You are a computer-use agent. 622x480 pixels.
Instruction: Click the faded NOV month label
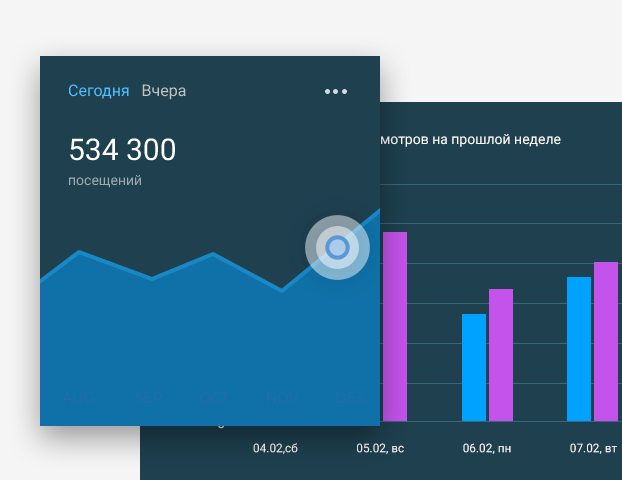coord(283,398)
